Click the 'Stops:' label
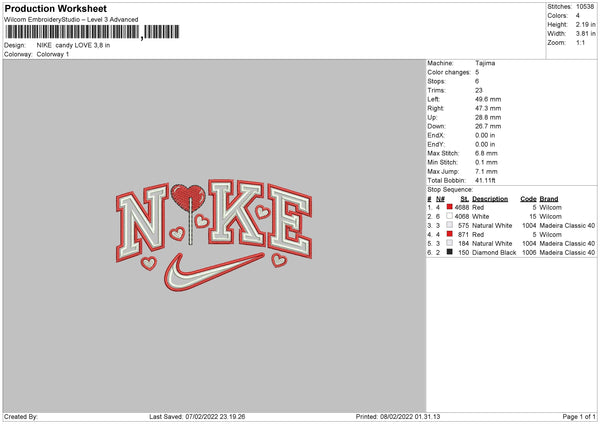Viewport: 600px width, 424px height. pyautogui.click(x=437, y=81)
